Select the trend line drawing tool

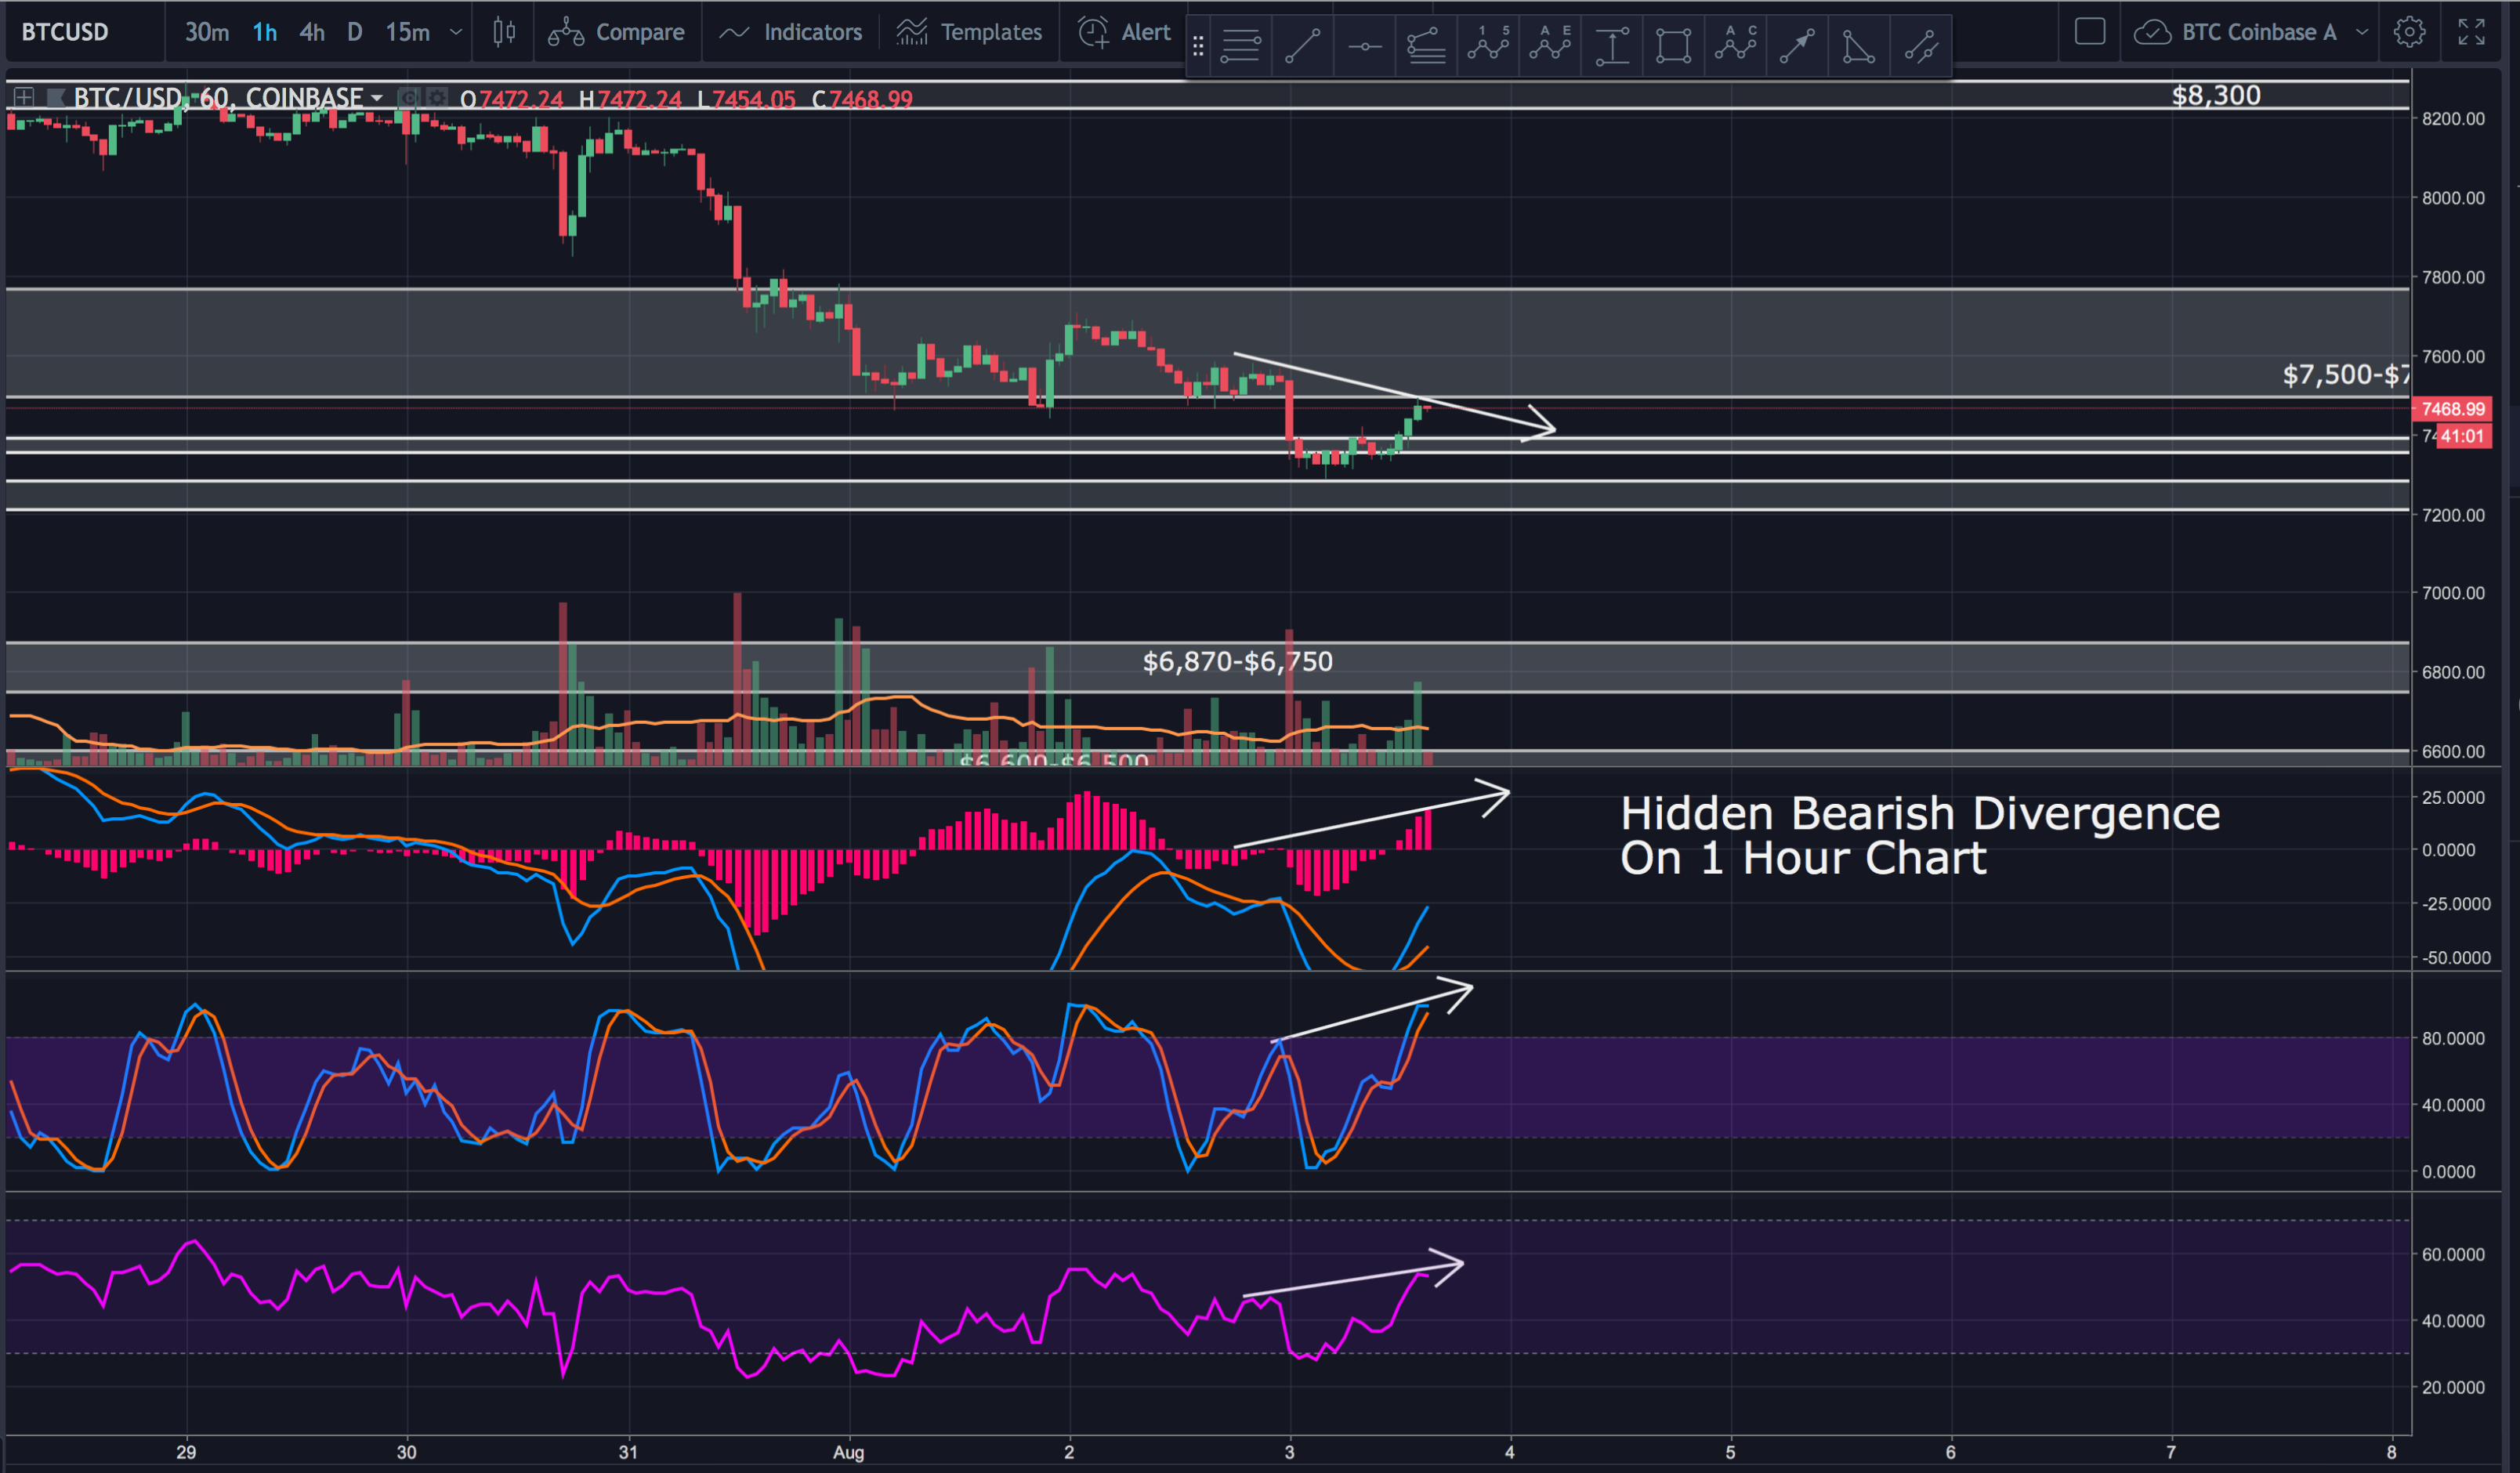coord(1302,45)
